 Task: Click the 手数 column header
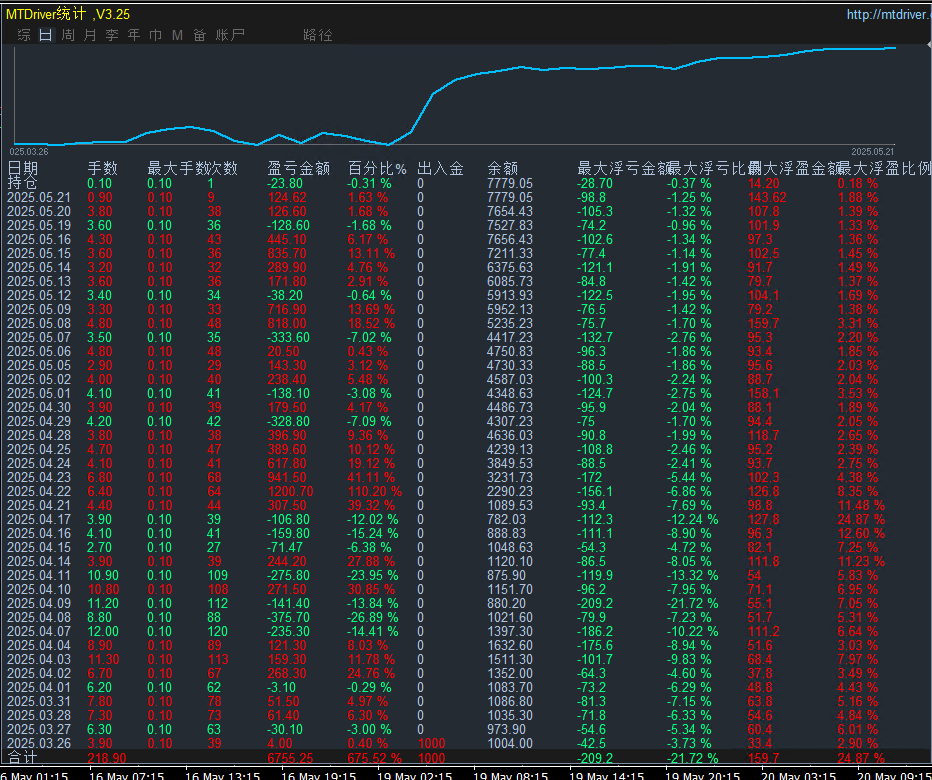point(102,168)
